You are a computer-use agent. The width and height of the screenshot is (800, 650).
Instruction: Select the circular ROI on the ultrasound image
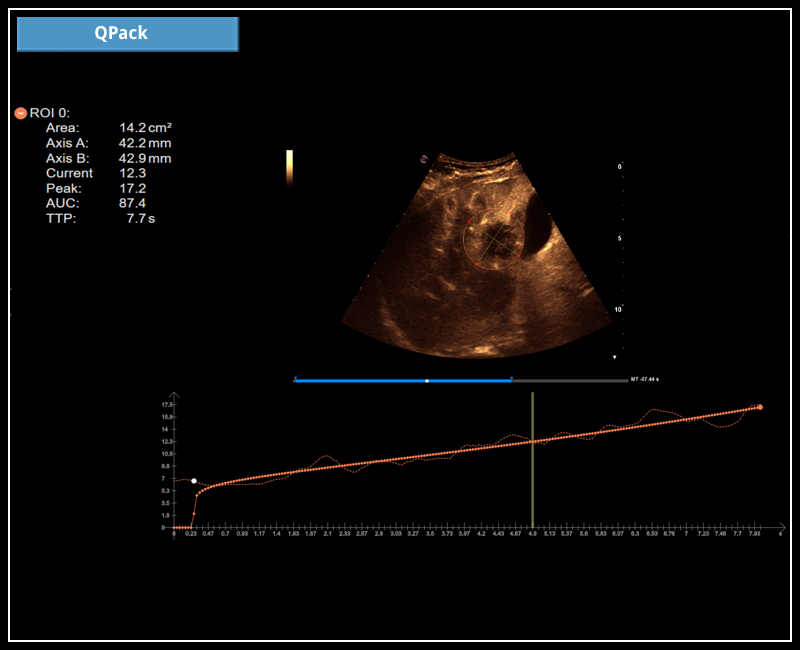(493, 240)
